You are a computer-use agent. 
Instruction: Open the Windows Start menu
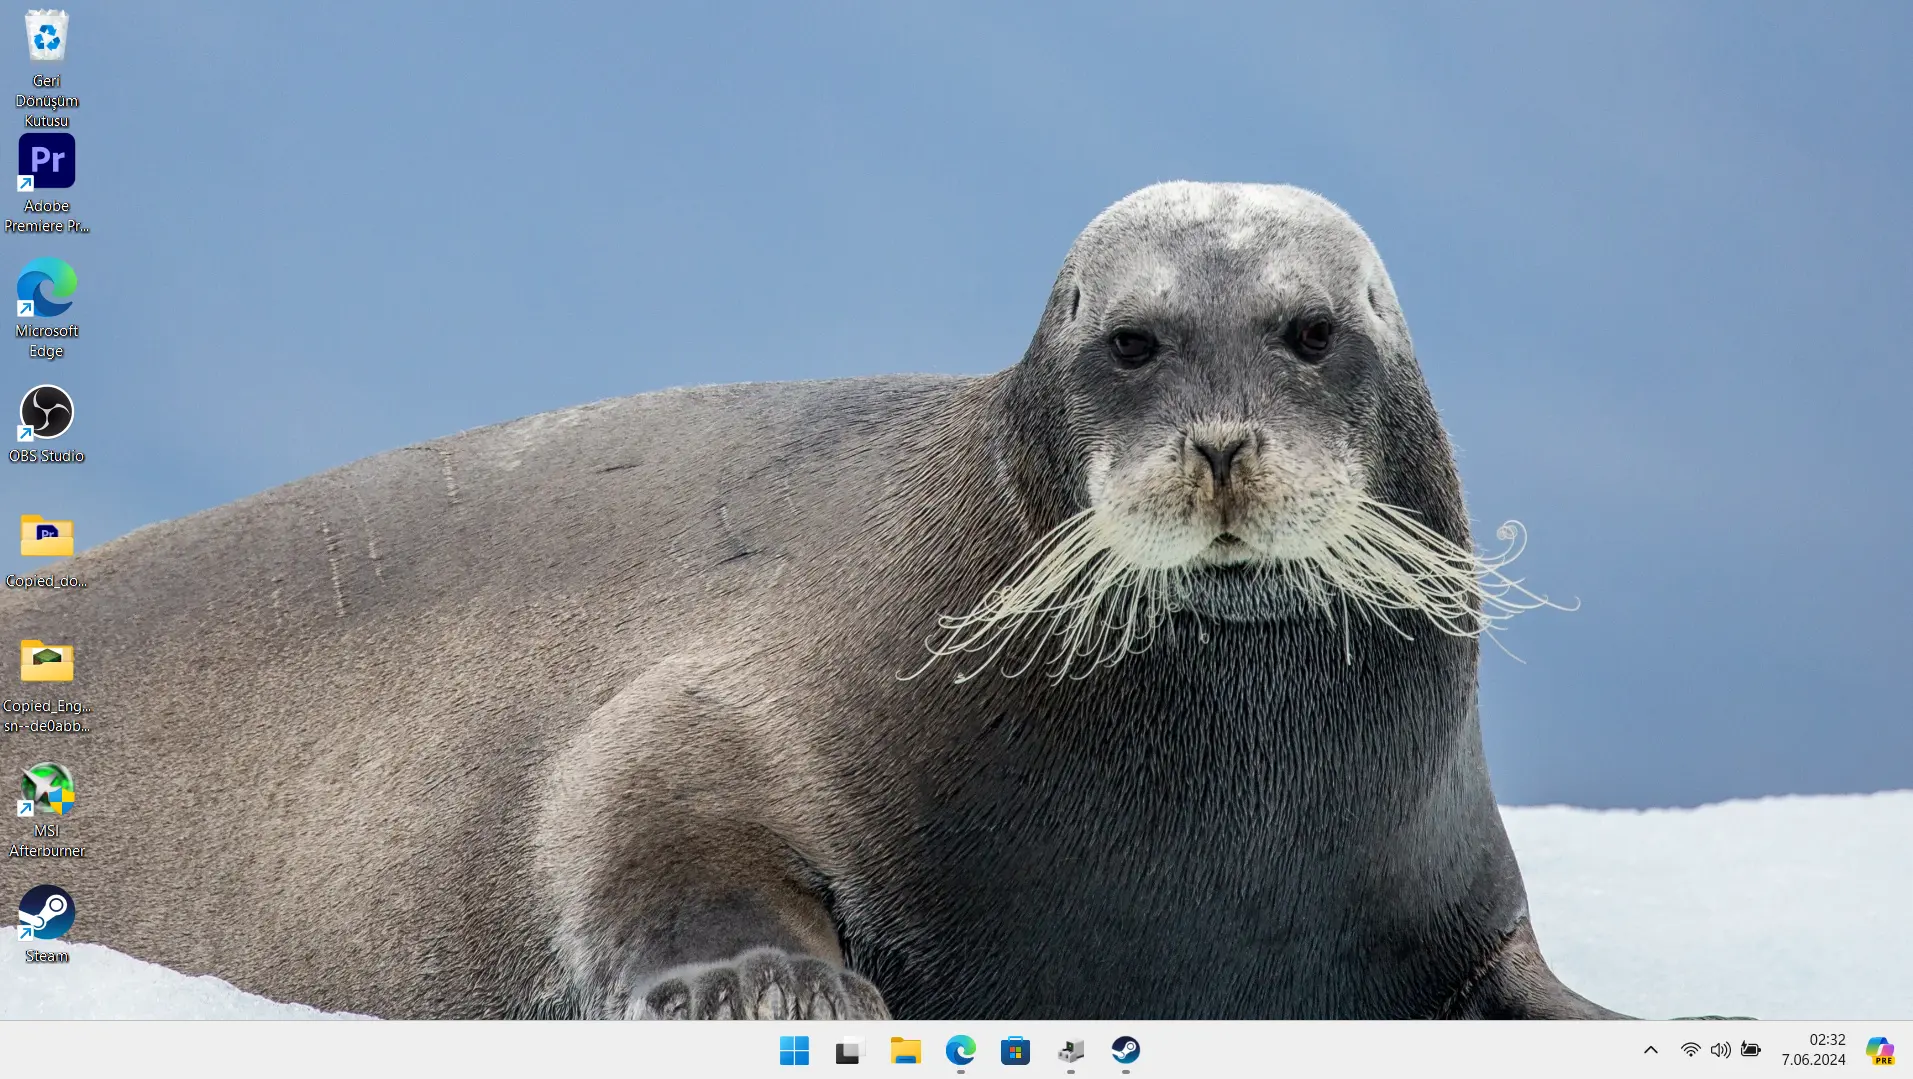(794, 1050)
